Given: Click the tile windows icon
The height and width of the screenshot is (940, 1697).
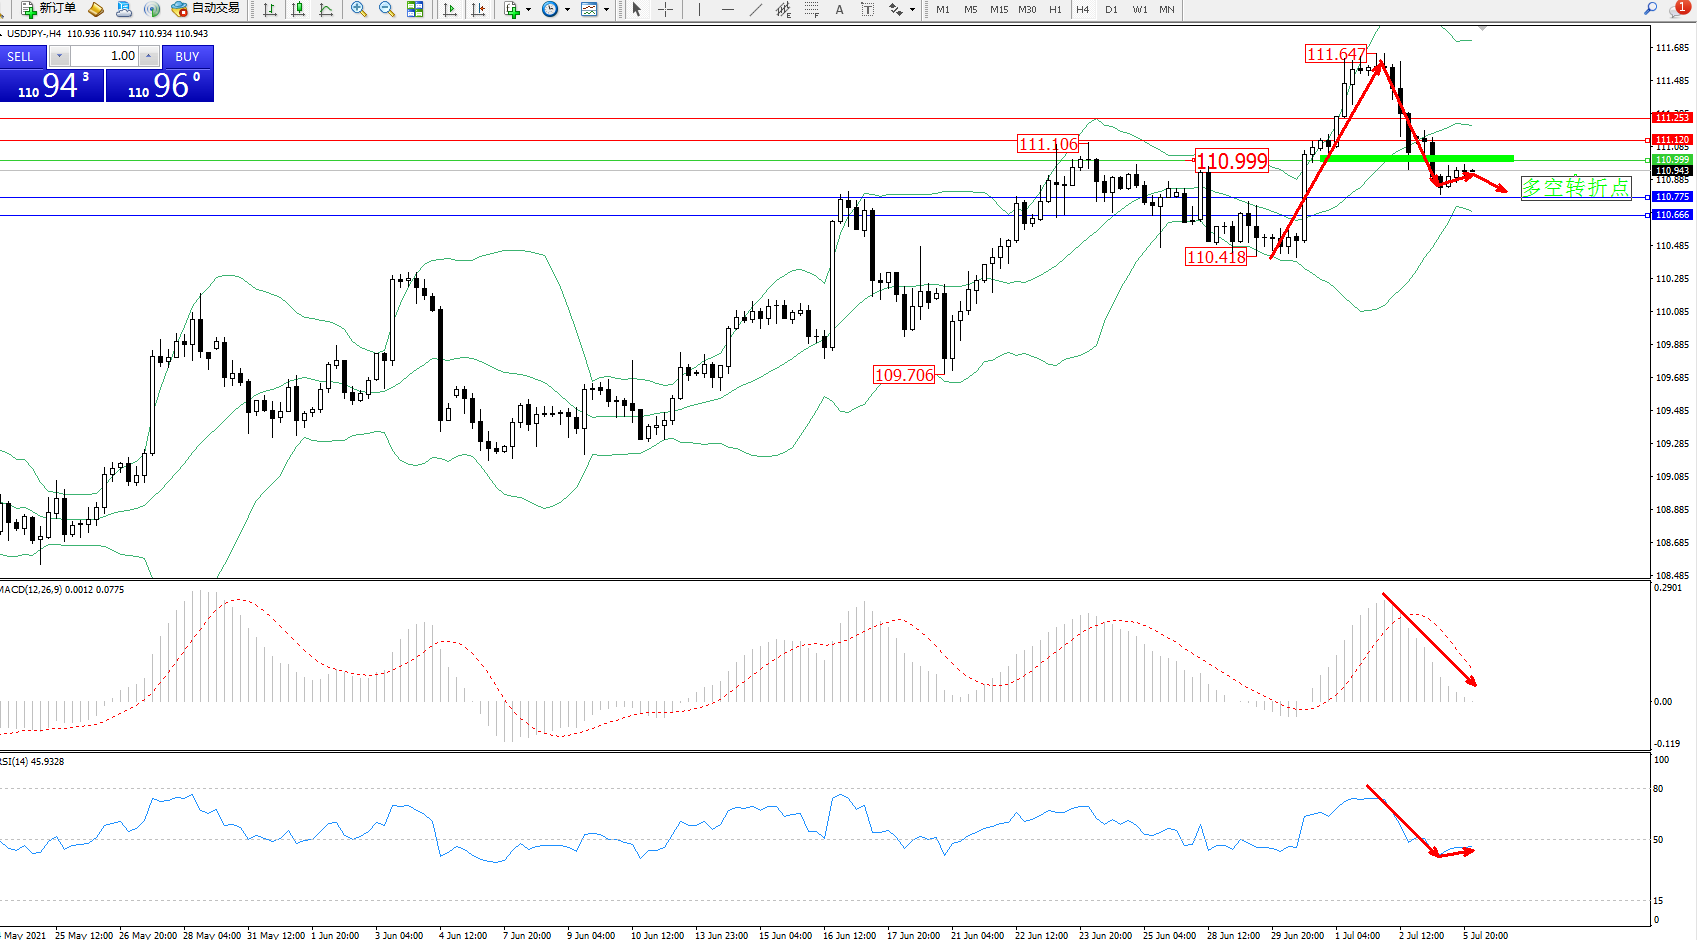Looking at the screenshot, I should [x=415, y=9].
